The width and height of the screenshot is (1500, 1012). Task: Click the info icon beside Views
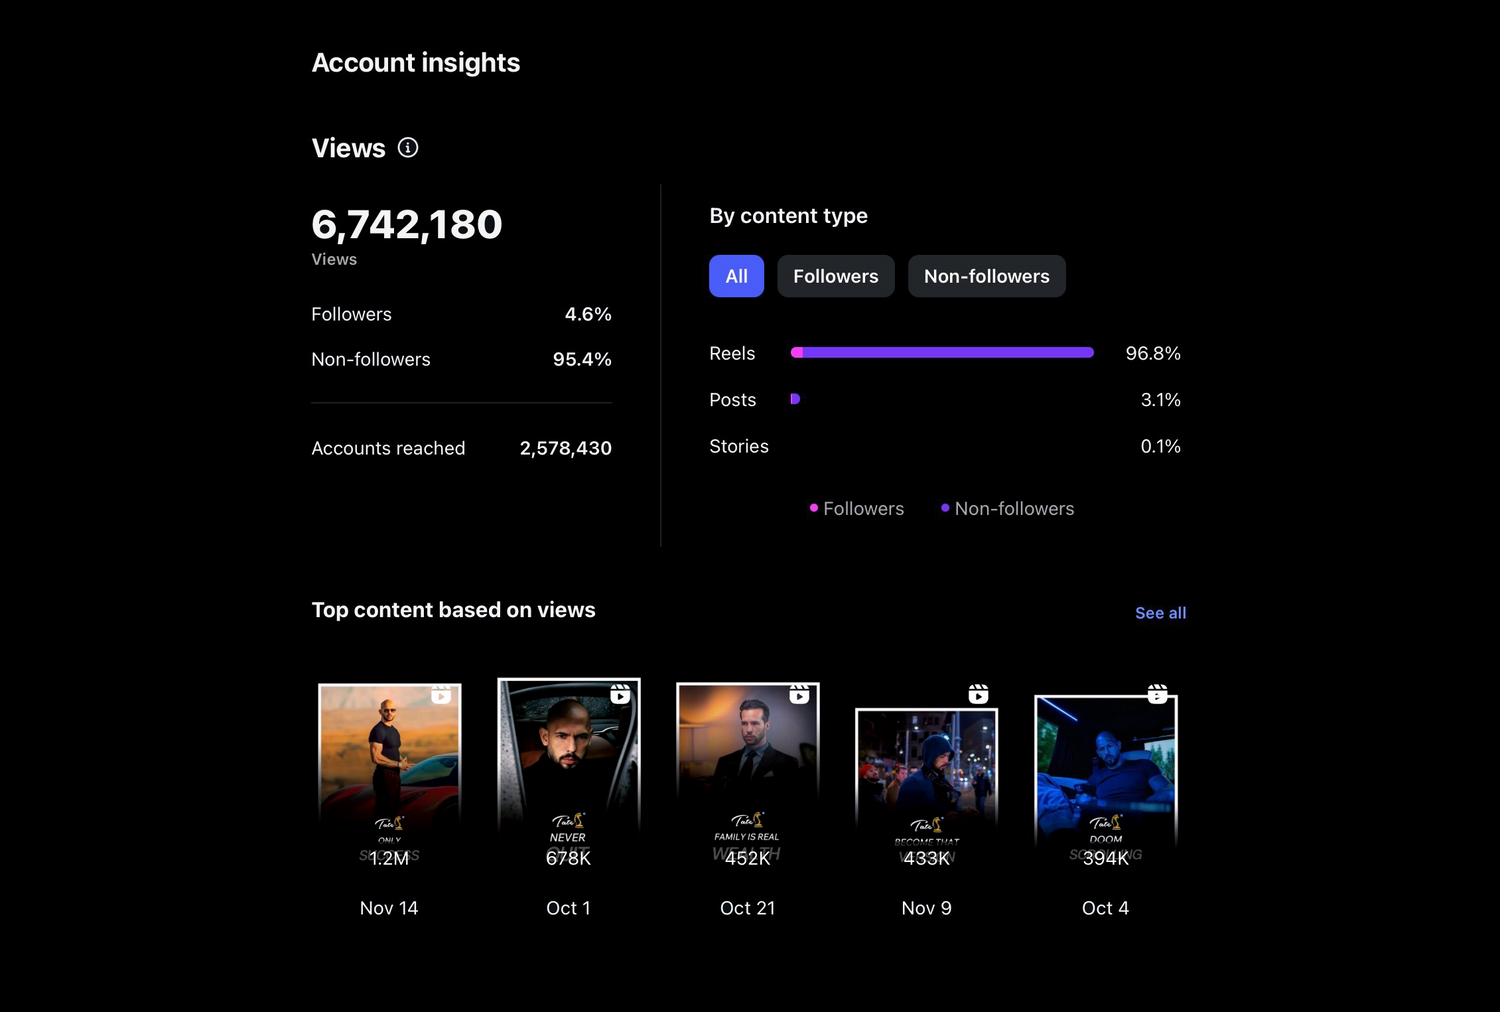click(408, 148)
